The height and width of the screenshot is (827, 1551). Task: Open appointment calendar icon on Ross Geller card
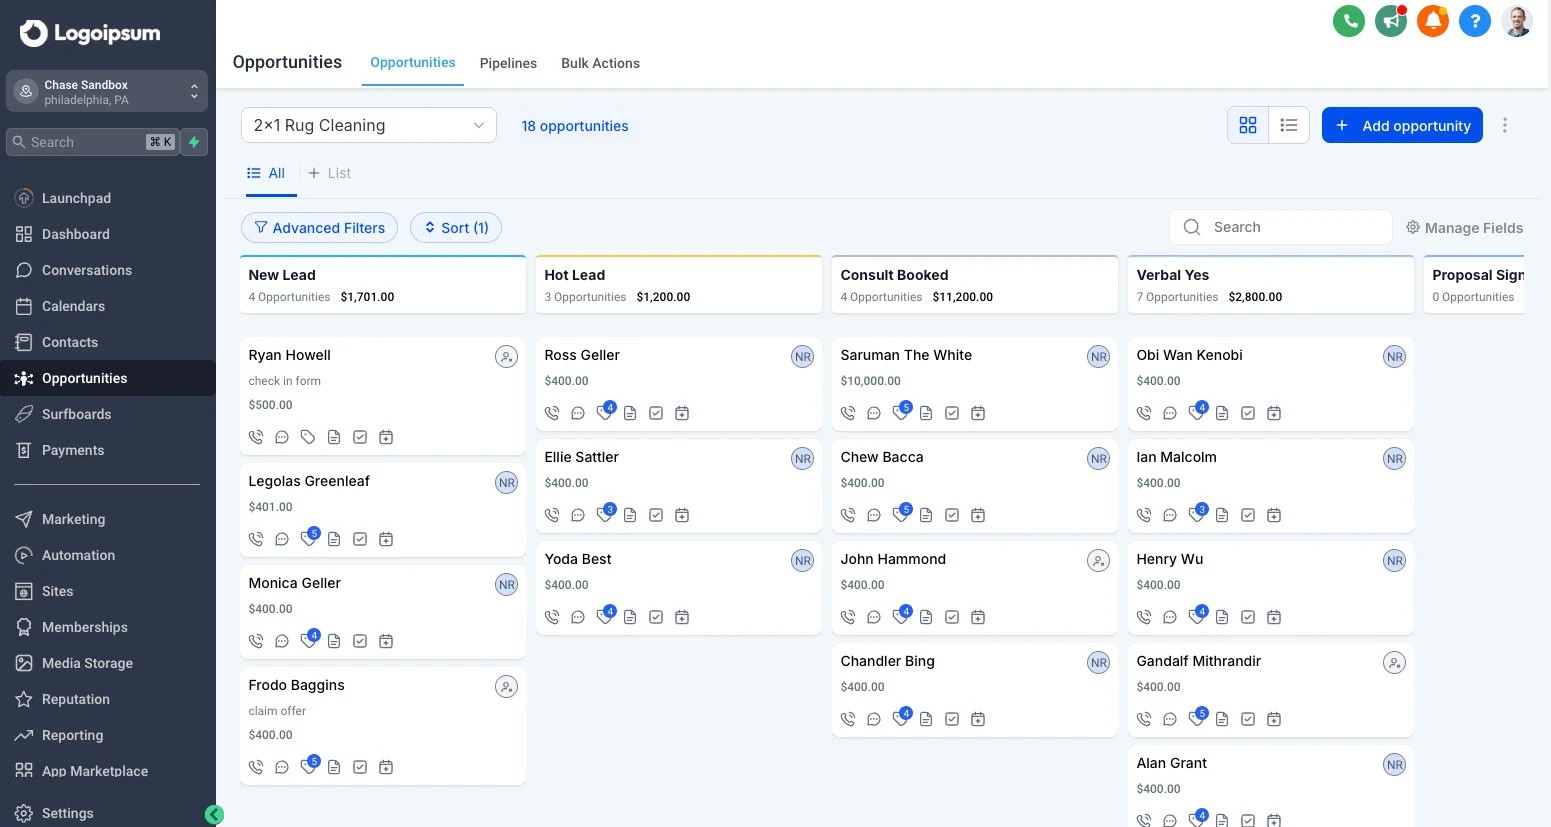[682, 413]
